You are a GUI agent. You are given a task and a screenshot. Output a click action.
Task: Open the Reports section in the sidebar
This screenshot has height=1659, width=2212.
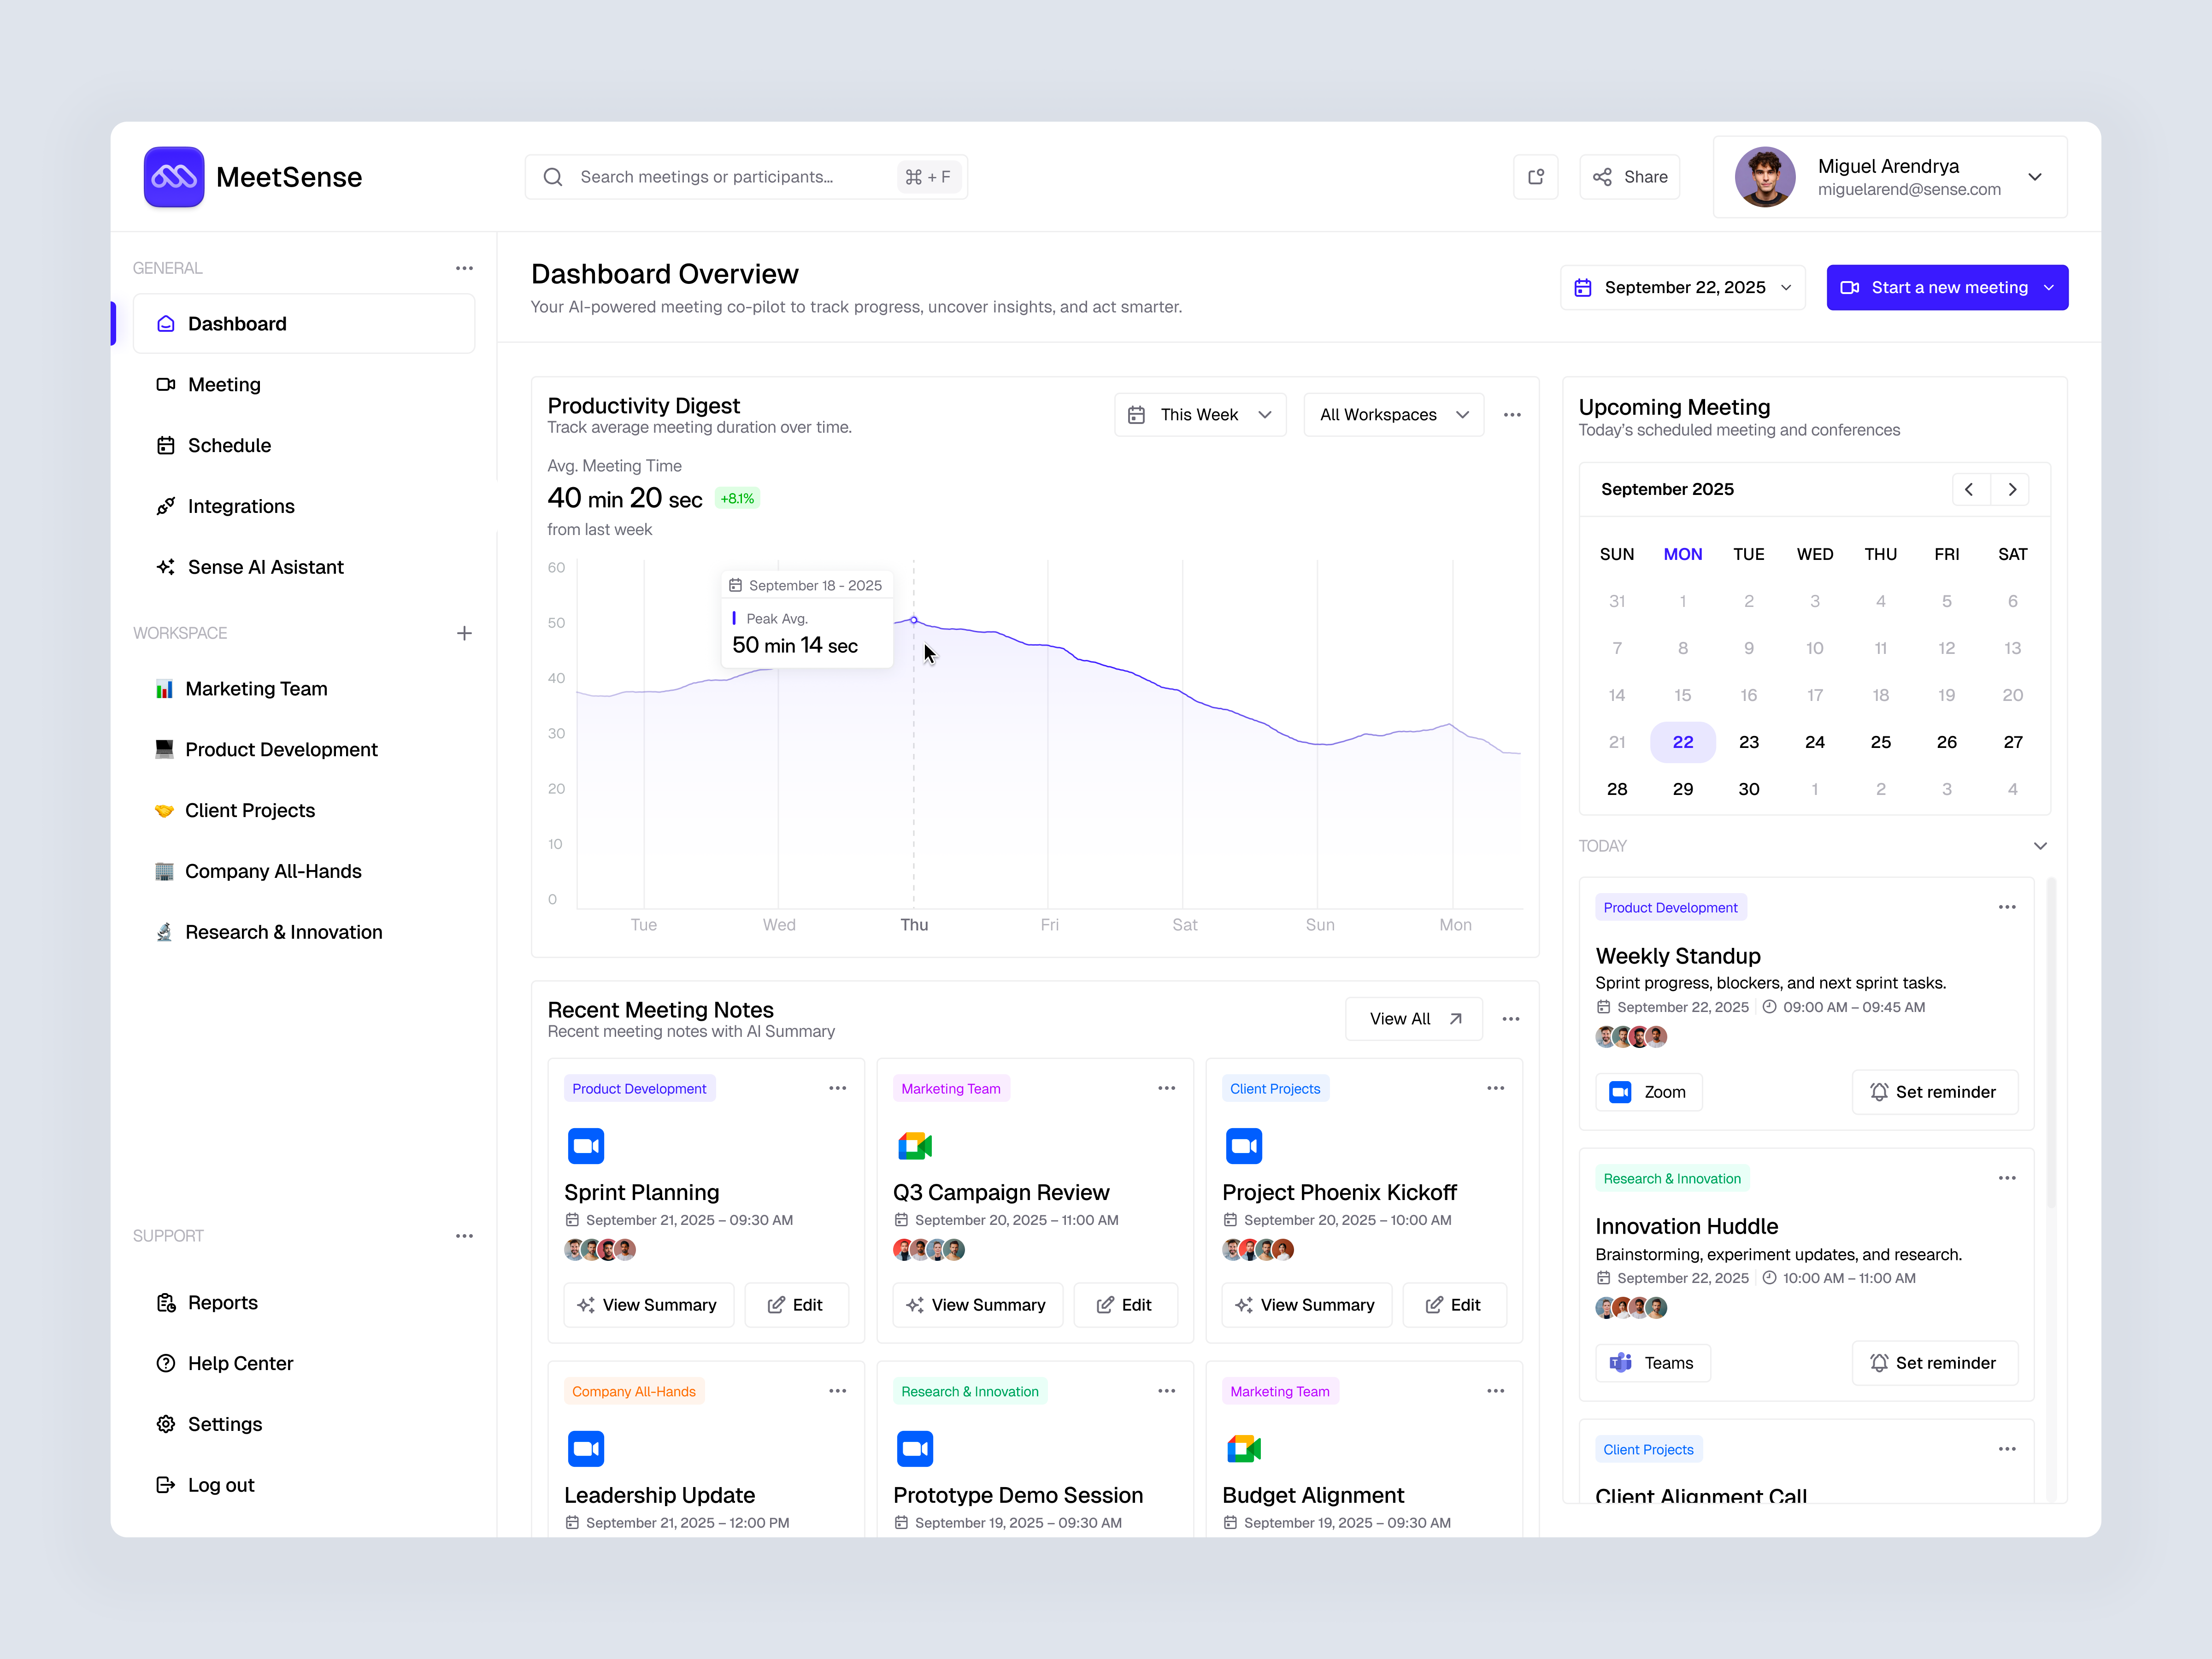tap(222, 1302)
